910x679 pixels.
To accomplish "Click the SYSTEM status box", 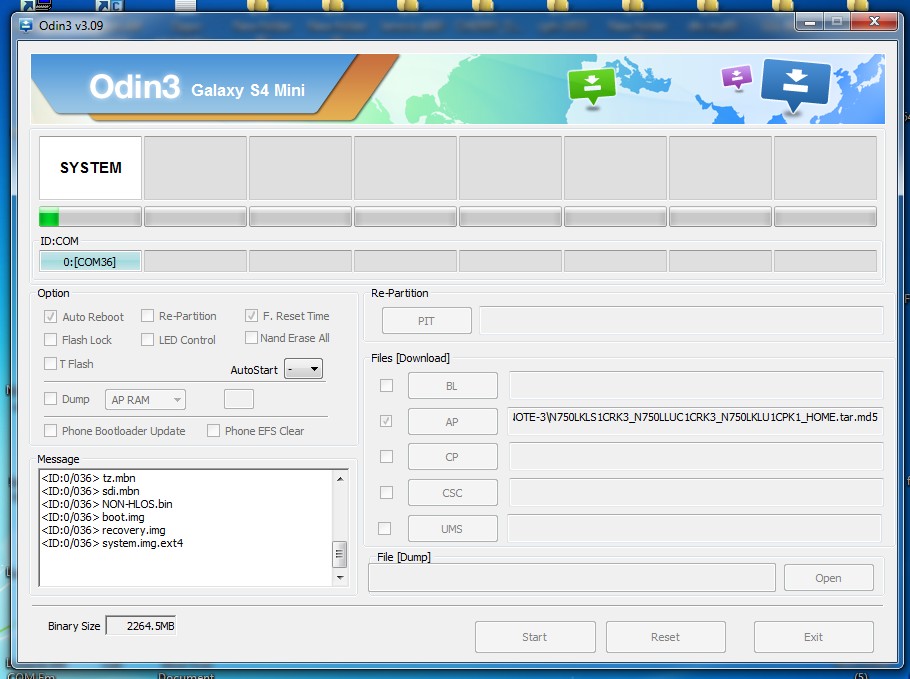I will pyautogui.click(x=91, y=168).
